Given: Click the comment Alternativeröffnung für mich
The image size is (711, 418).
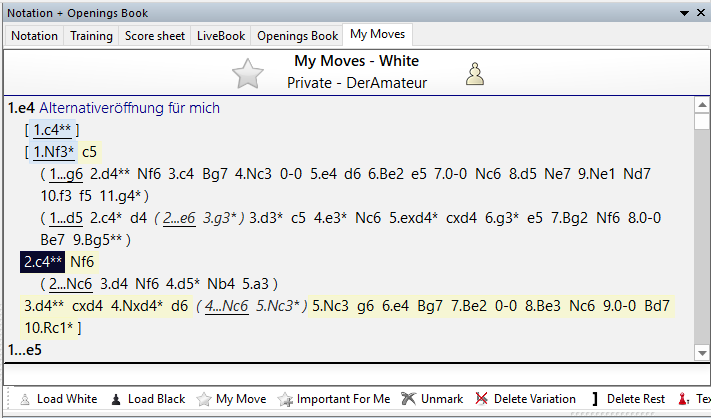Looking at the screenshot, I should point(129,108).
